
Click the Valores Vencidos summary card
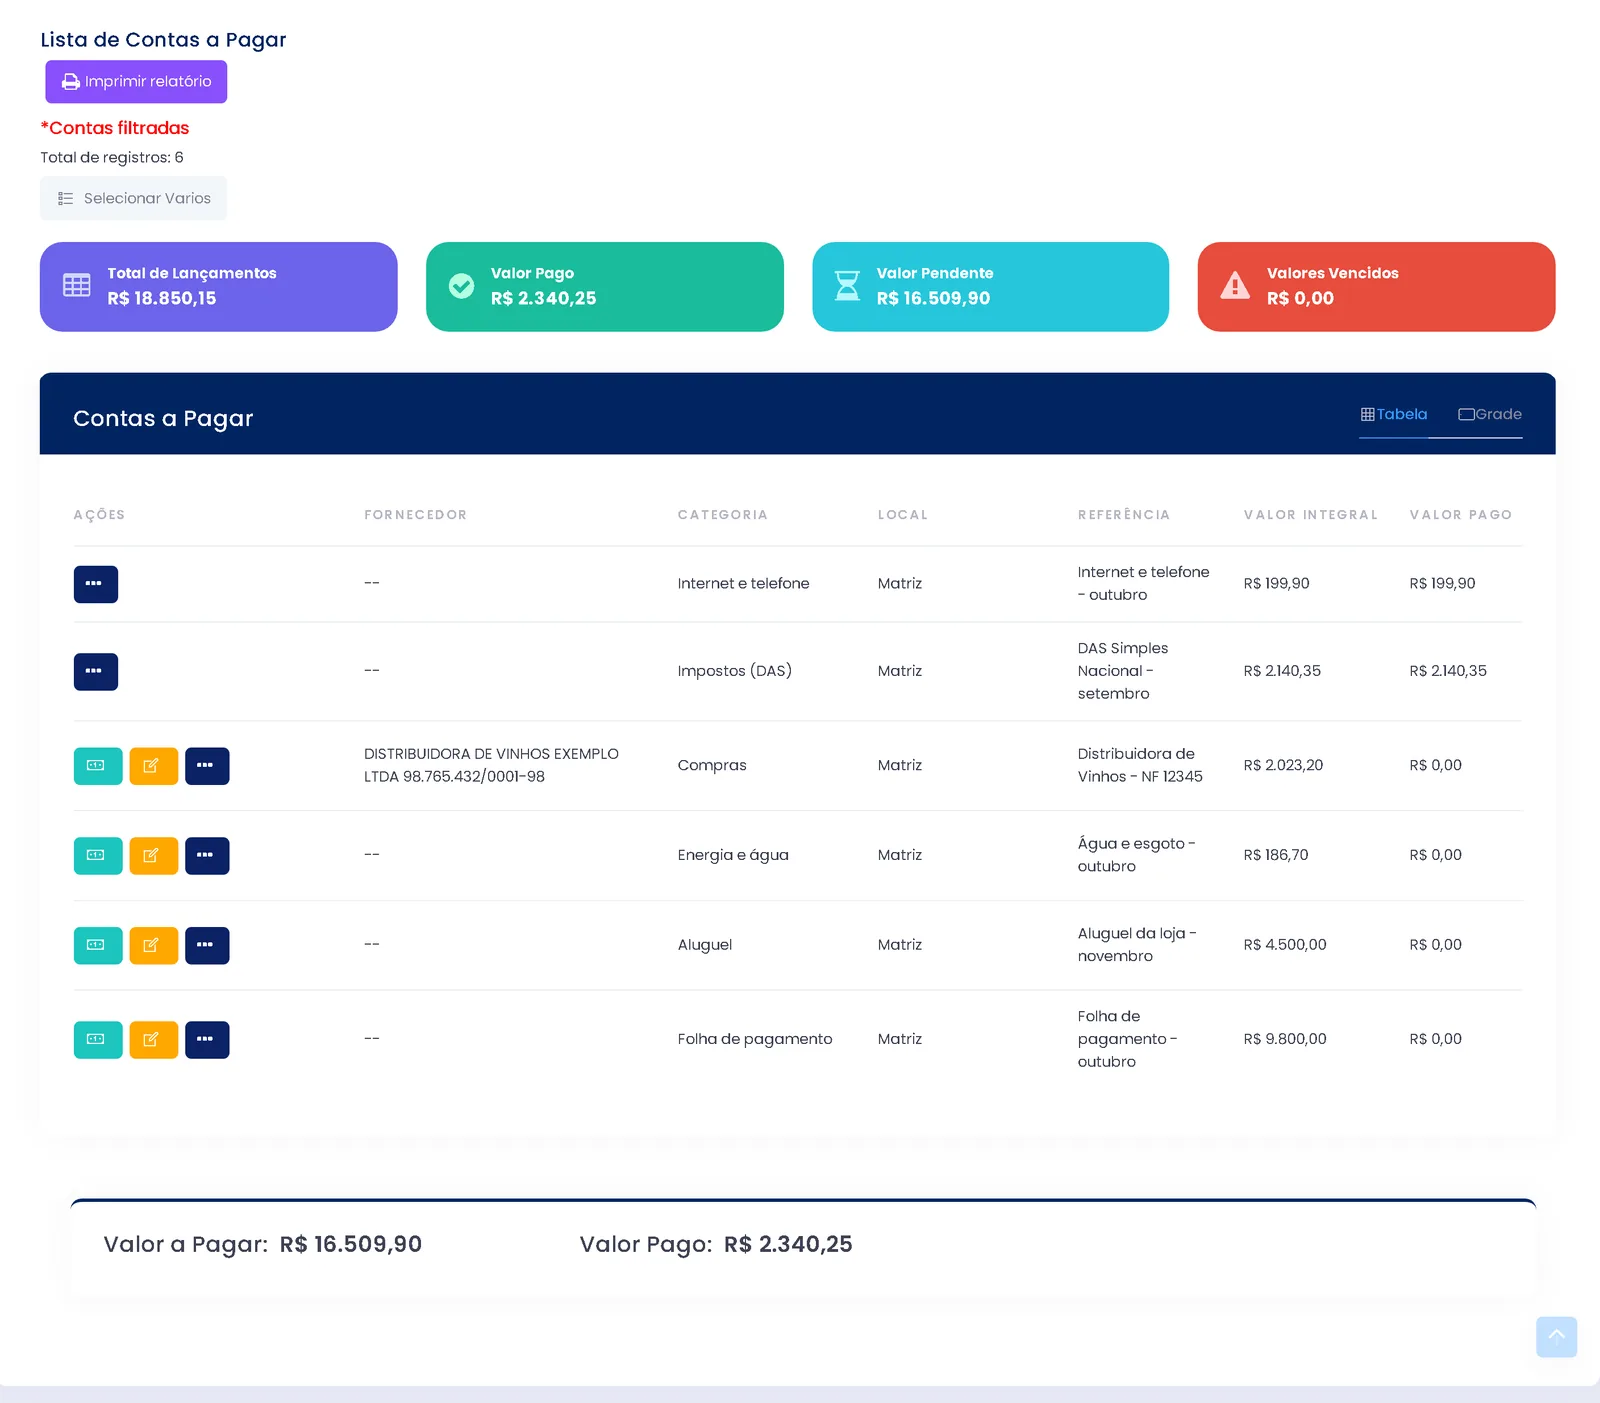1377,287
